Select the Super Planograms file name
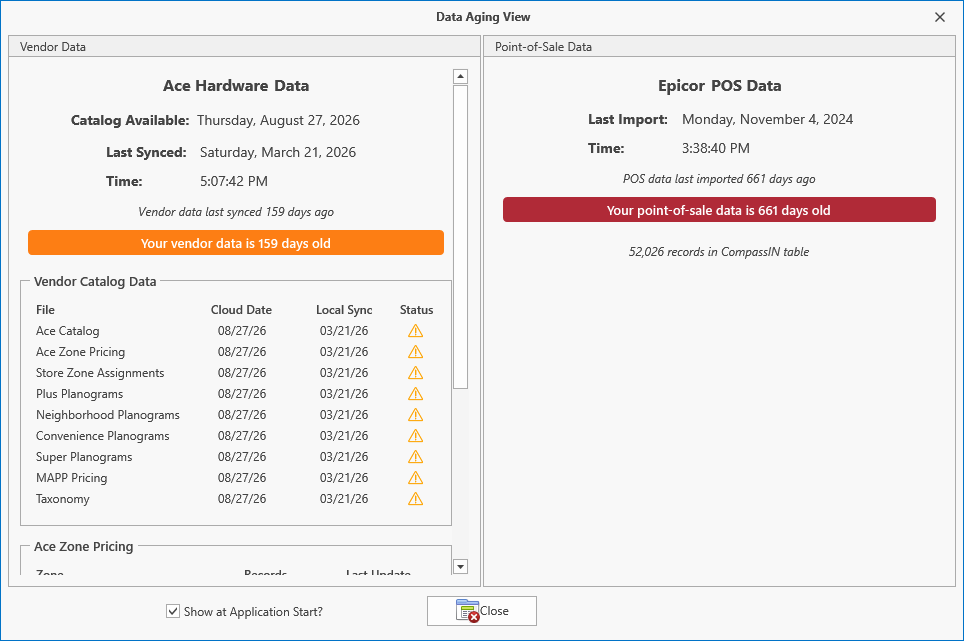 [84, 457]
